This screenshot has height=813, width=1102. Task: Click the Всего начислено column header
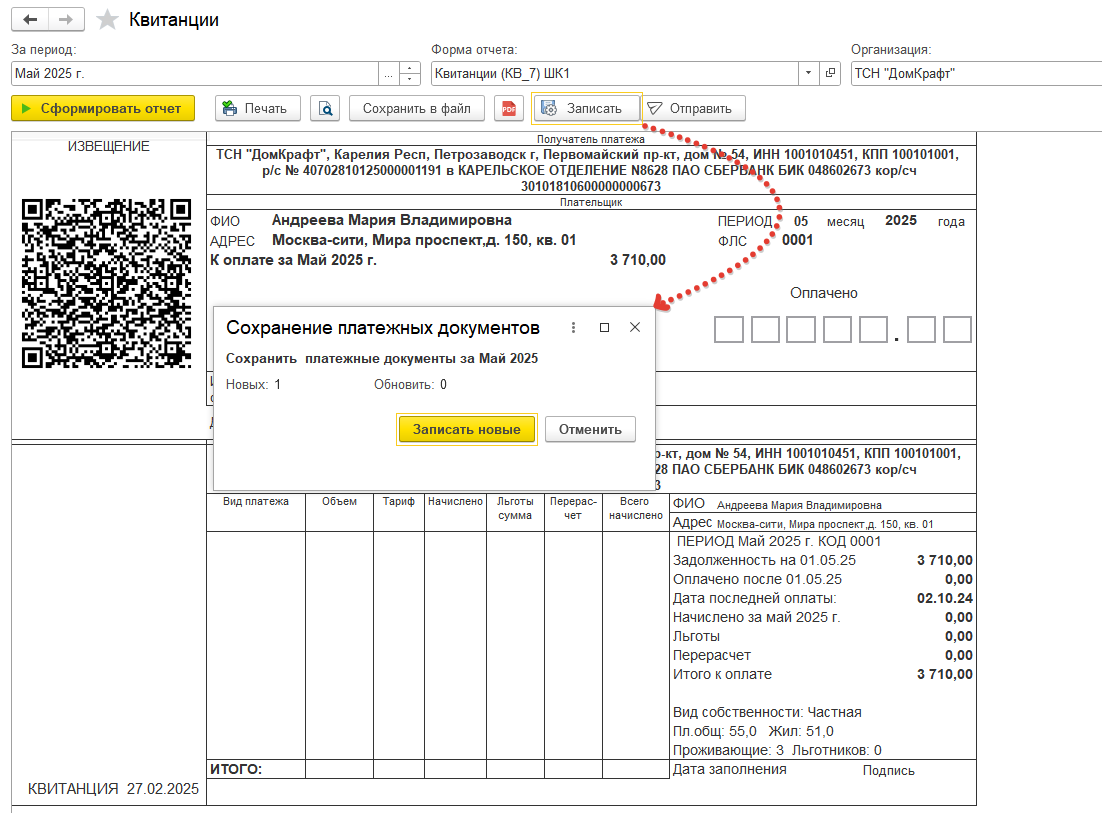[x=635, y=508]
